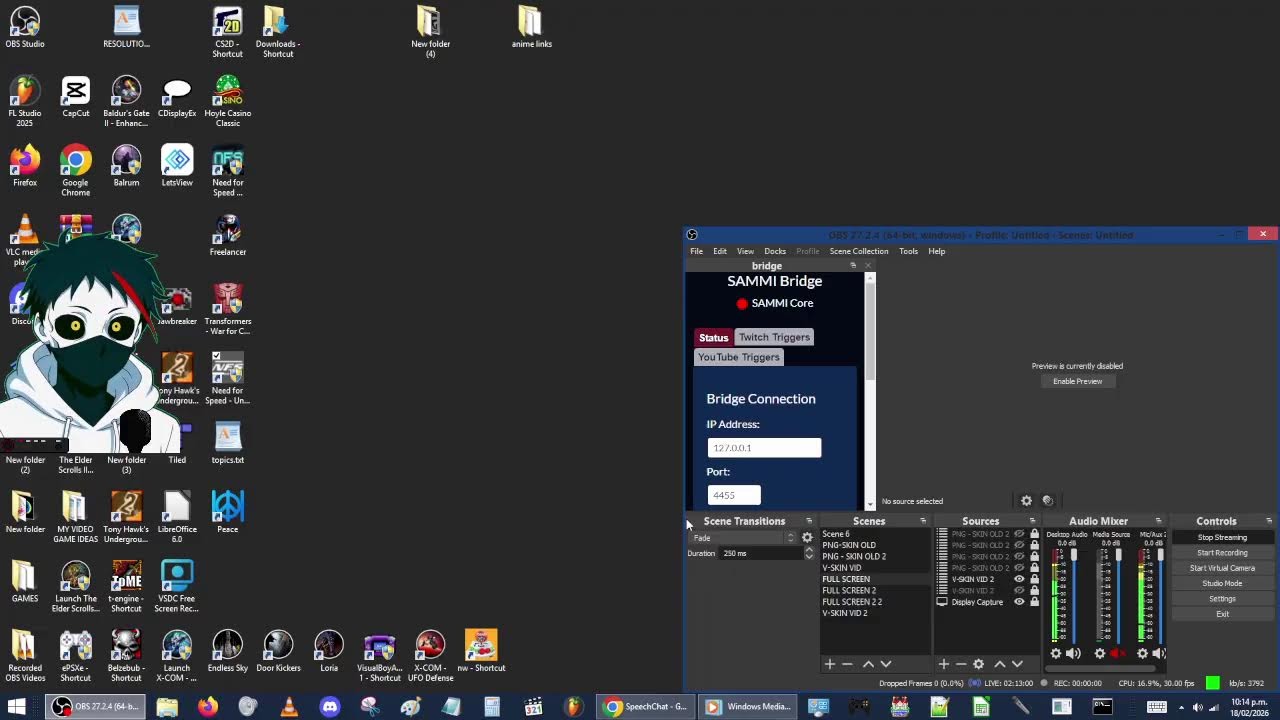Toggle visibility of the Display Capture source

[x=1019, y=602]
